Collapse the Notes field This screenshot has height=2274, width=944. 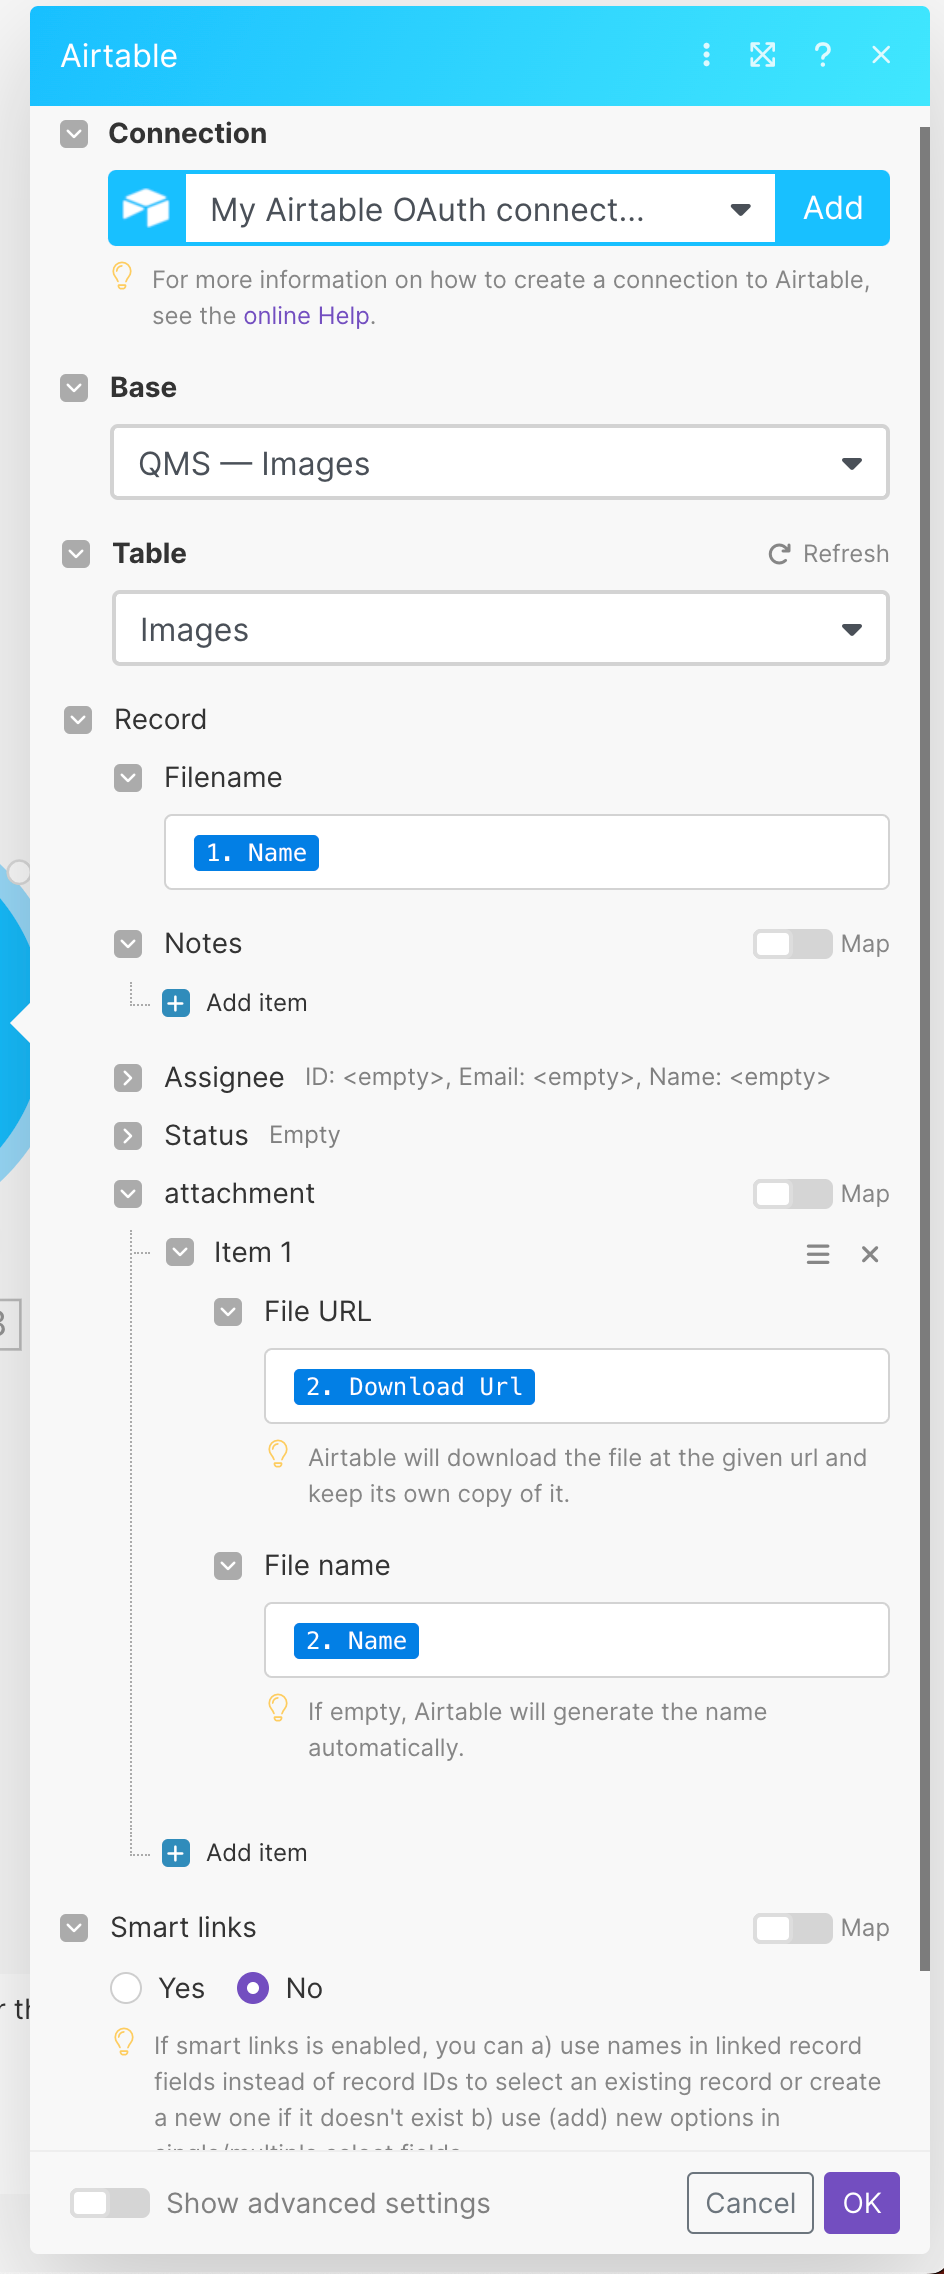point(128,944)
